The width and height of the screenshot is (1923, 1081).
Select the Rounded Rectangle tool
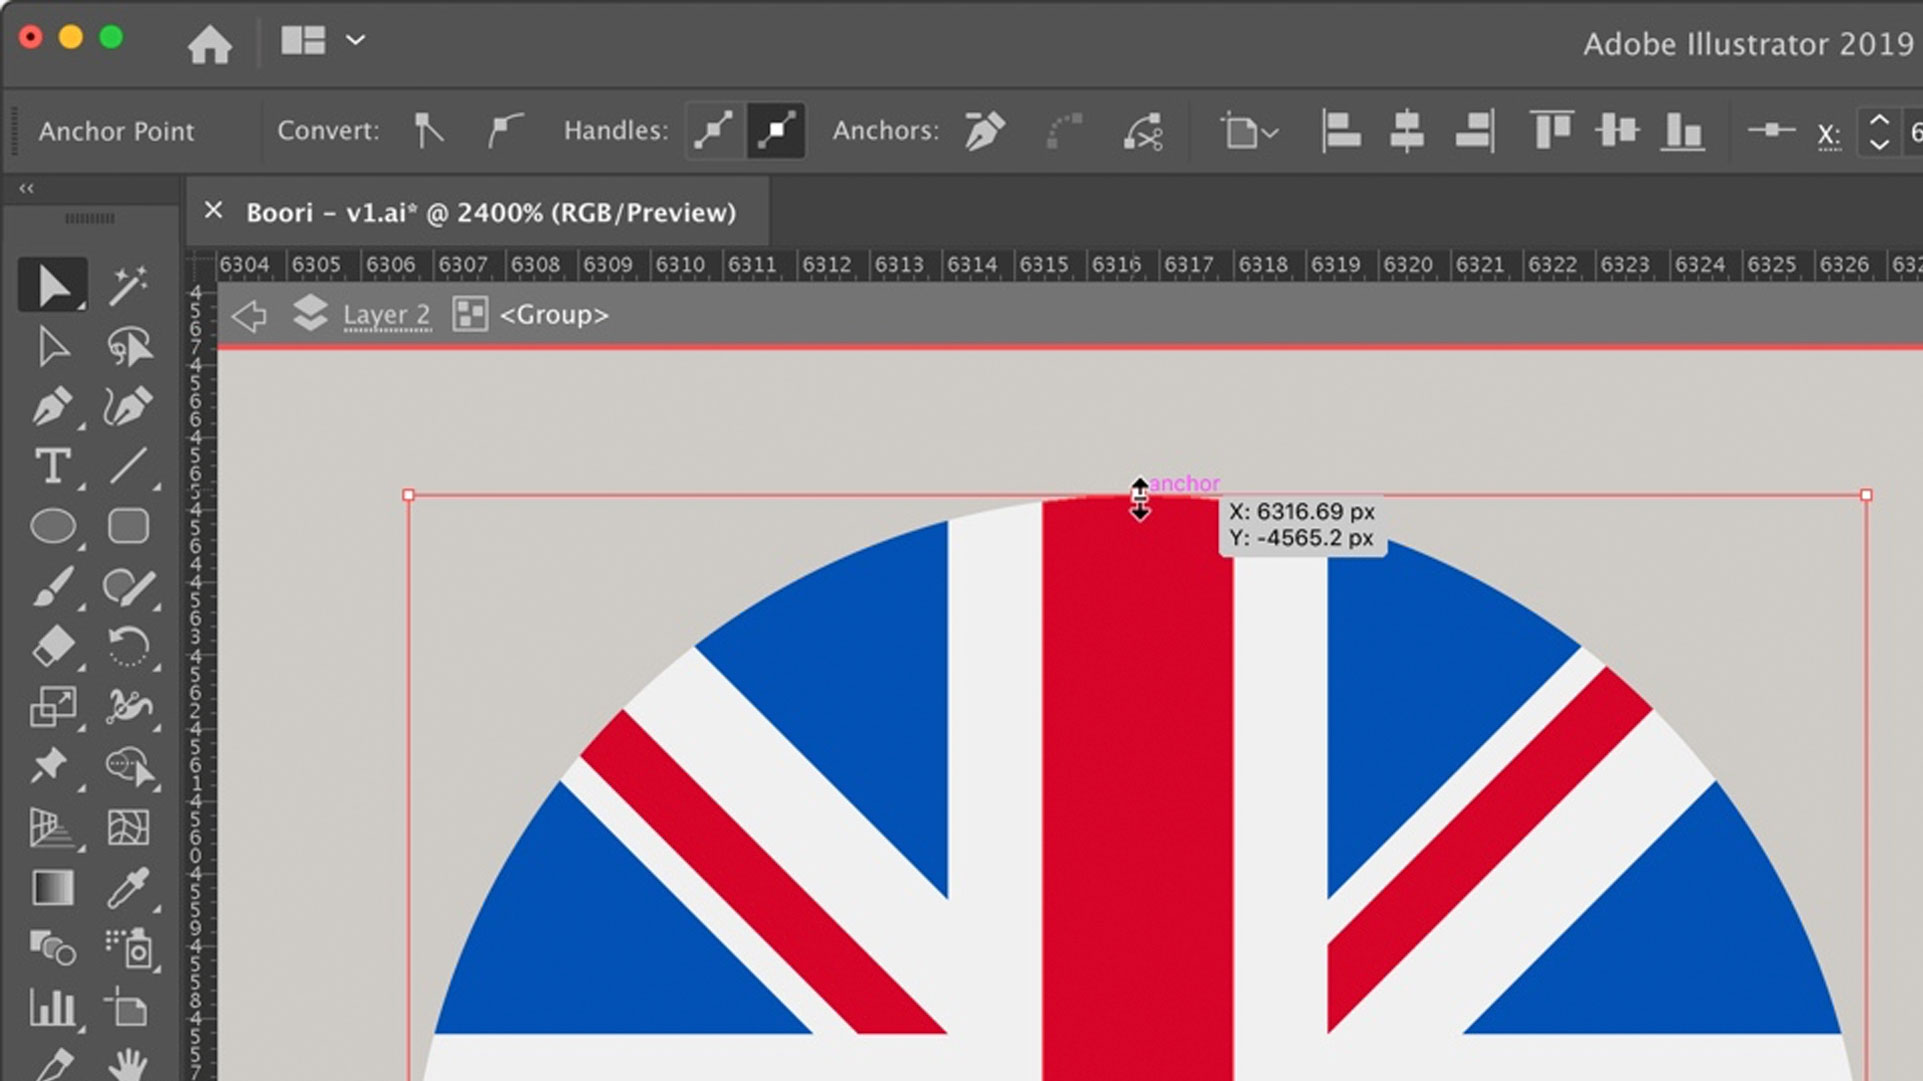128,526
